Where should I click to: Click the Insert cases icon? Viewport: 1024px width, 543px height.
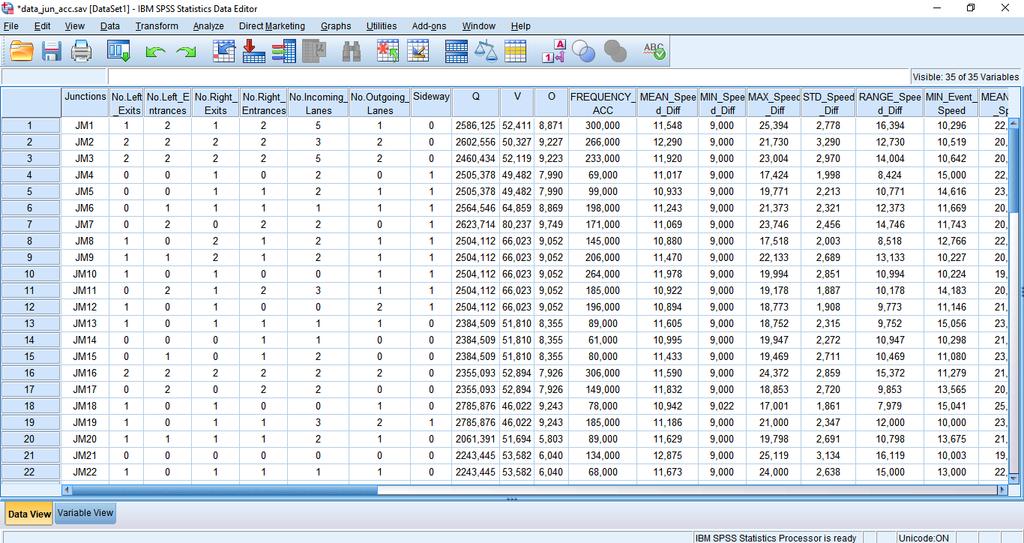click(x=387, y=51)
